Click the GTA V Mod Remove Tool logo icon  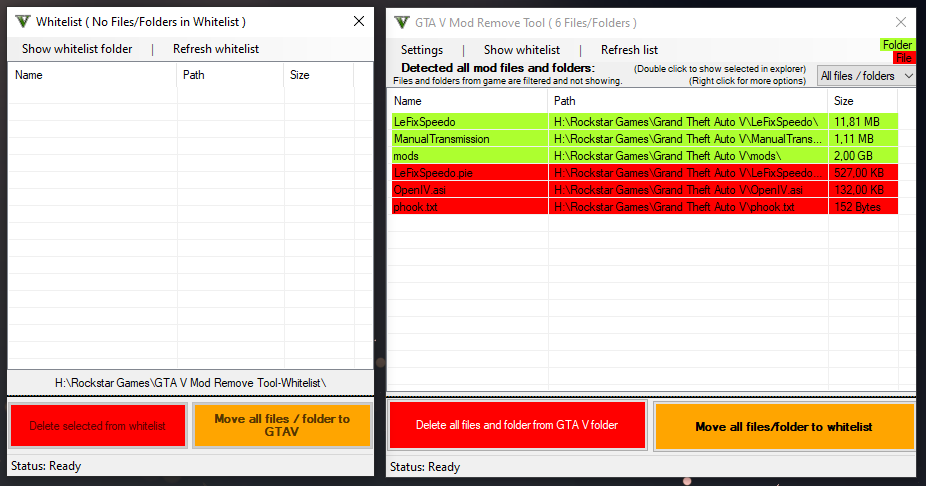(x=401, y=22)
